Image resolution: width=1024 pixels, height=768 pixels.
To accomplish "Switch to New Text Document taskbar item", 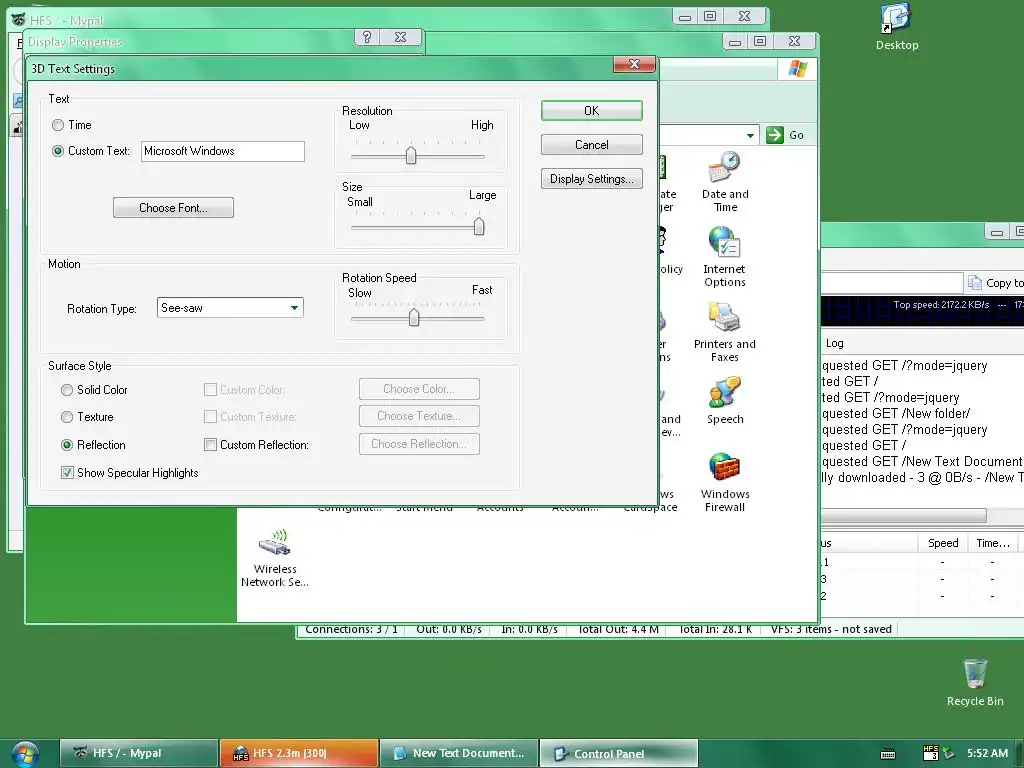I will (459, 753).
